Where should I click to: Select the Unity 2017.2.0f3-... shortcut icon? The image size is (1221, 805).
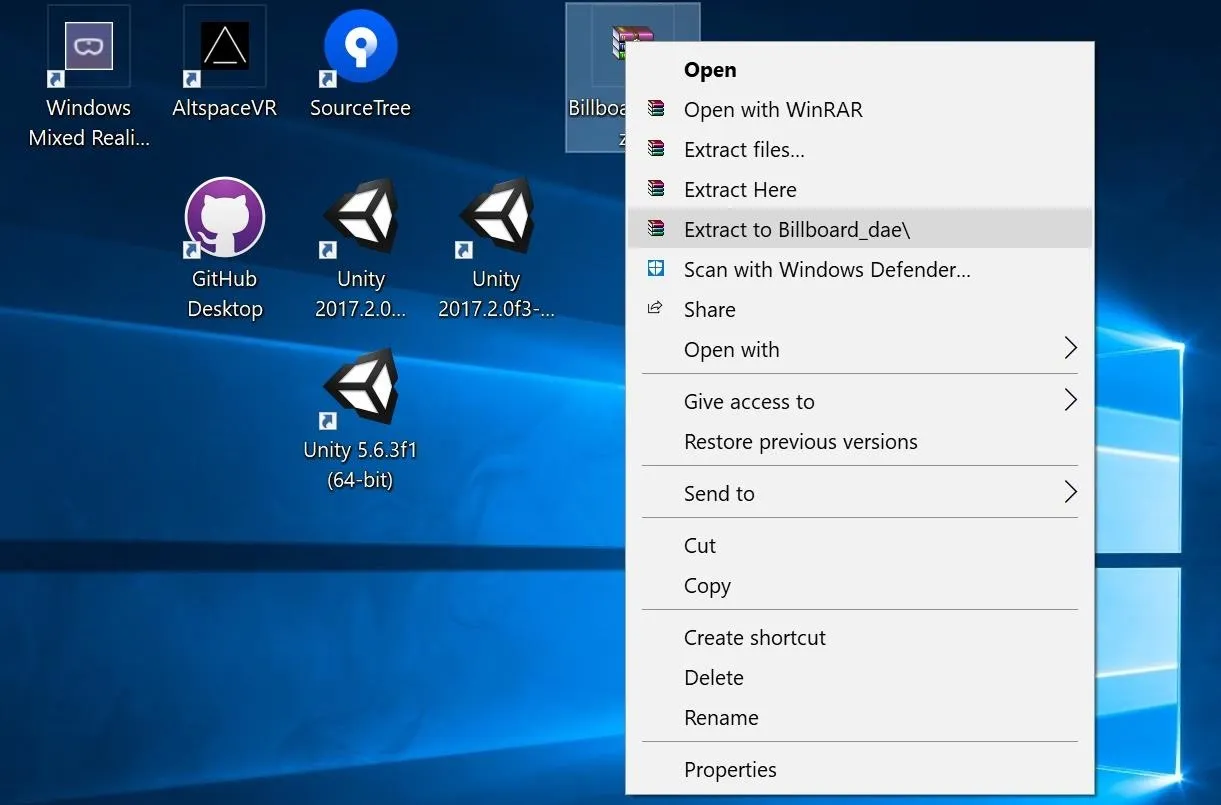pyautogui.click(x=497, y=217)
